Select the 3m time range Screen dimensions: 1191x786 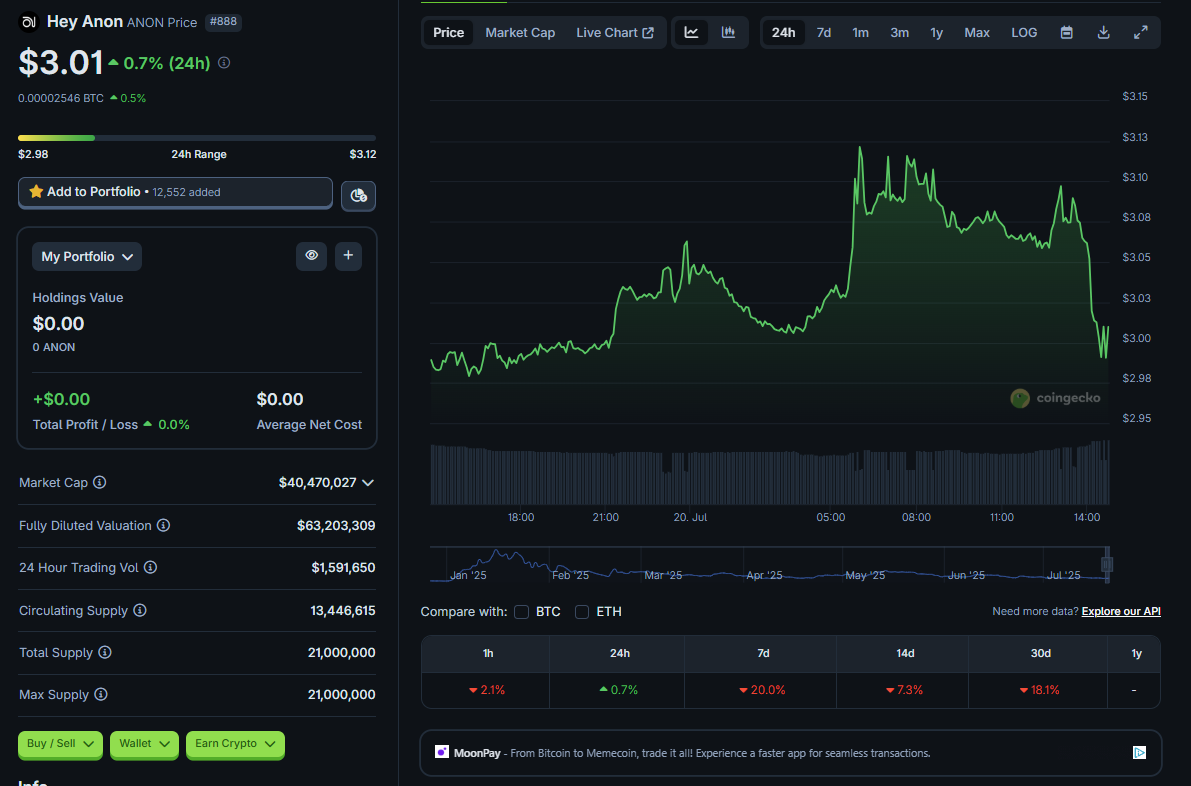[899, 33]
